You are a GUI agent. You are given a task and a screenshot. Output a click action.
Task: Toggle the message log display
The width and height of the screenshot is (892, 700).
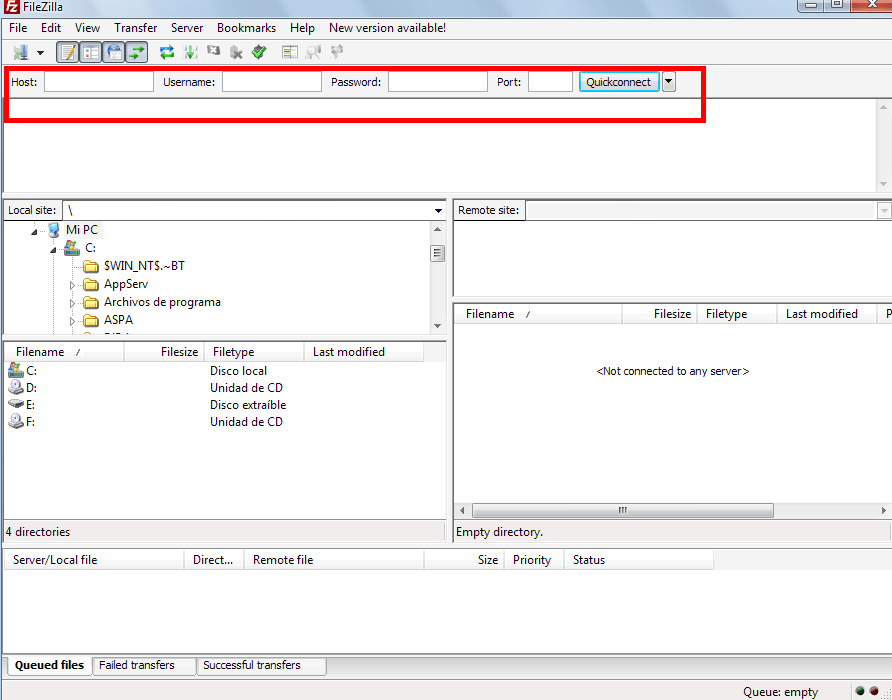68,52
